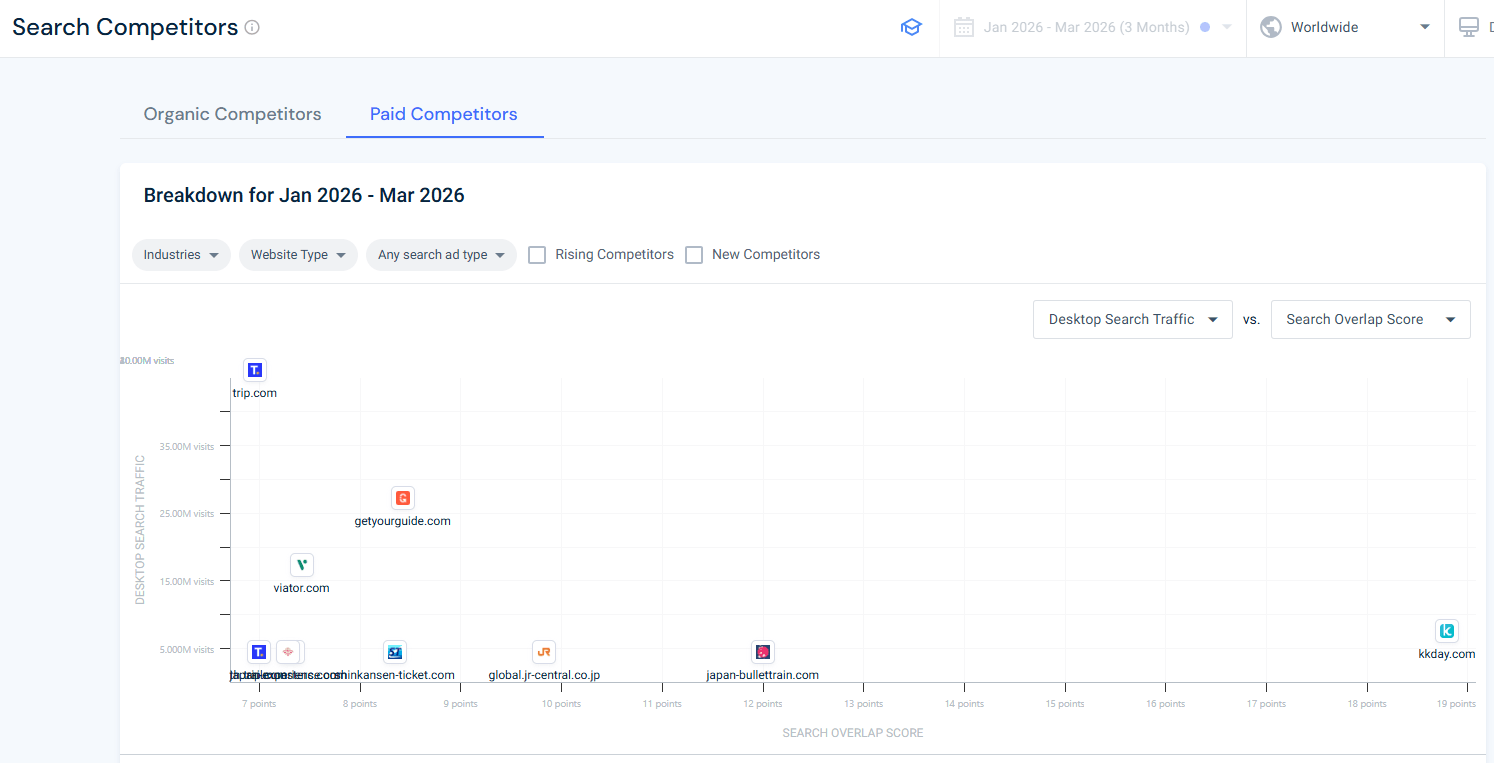This screenshot has height=763, width=1494.
Task: Select the blue T marker near 5.000M visits
Action: pyautogui.click(x=259, y=652)
